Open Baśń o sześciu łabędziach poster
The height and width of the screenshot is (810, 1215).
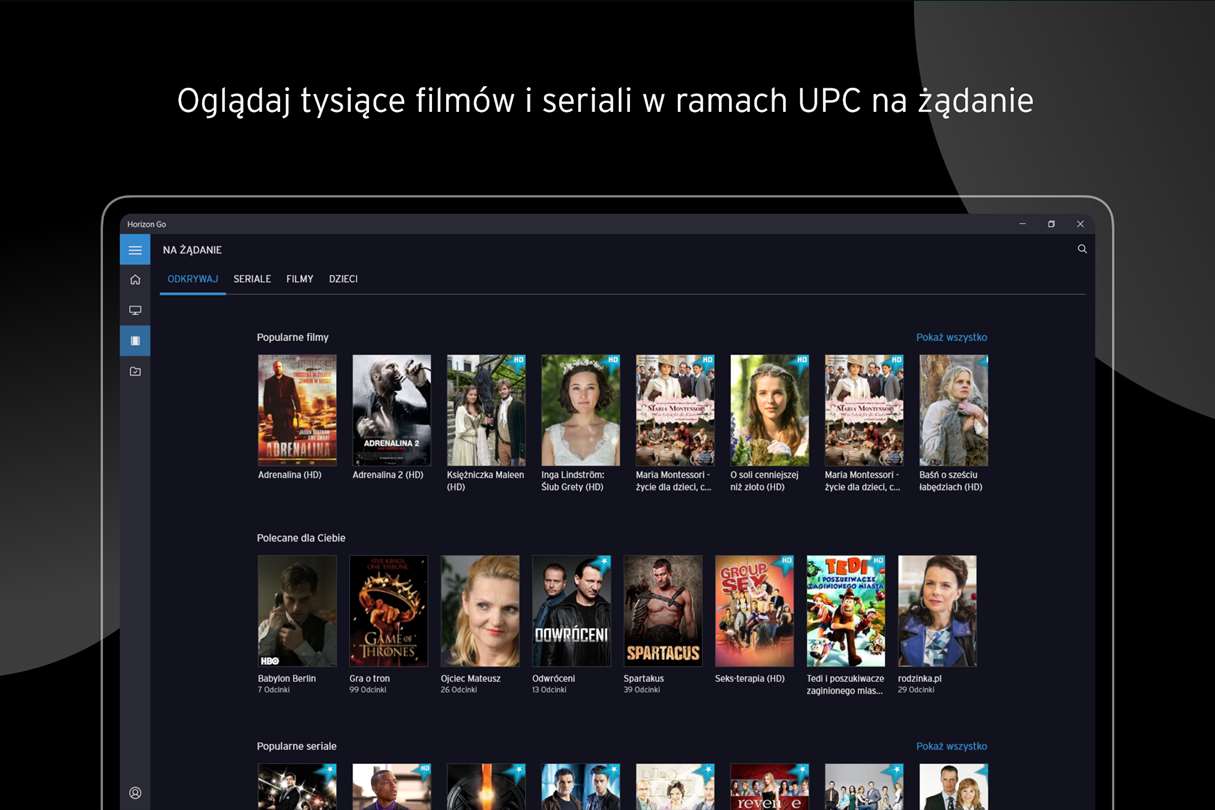pyautogui.click(x=954, y=410)
